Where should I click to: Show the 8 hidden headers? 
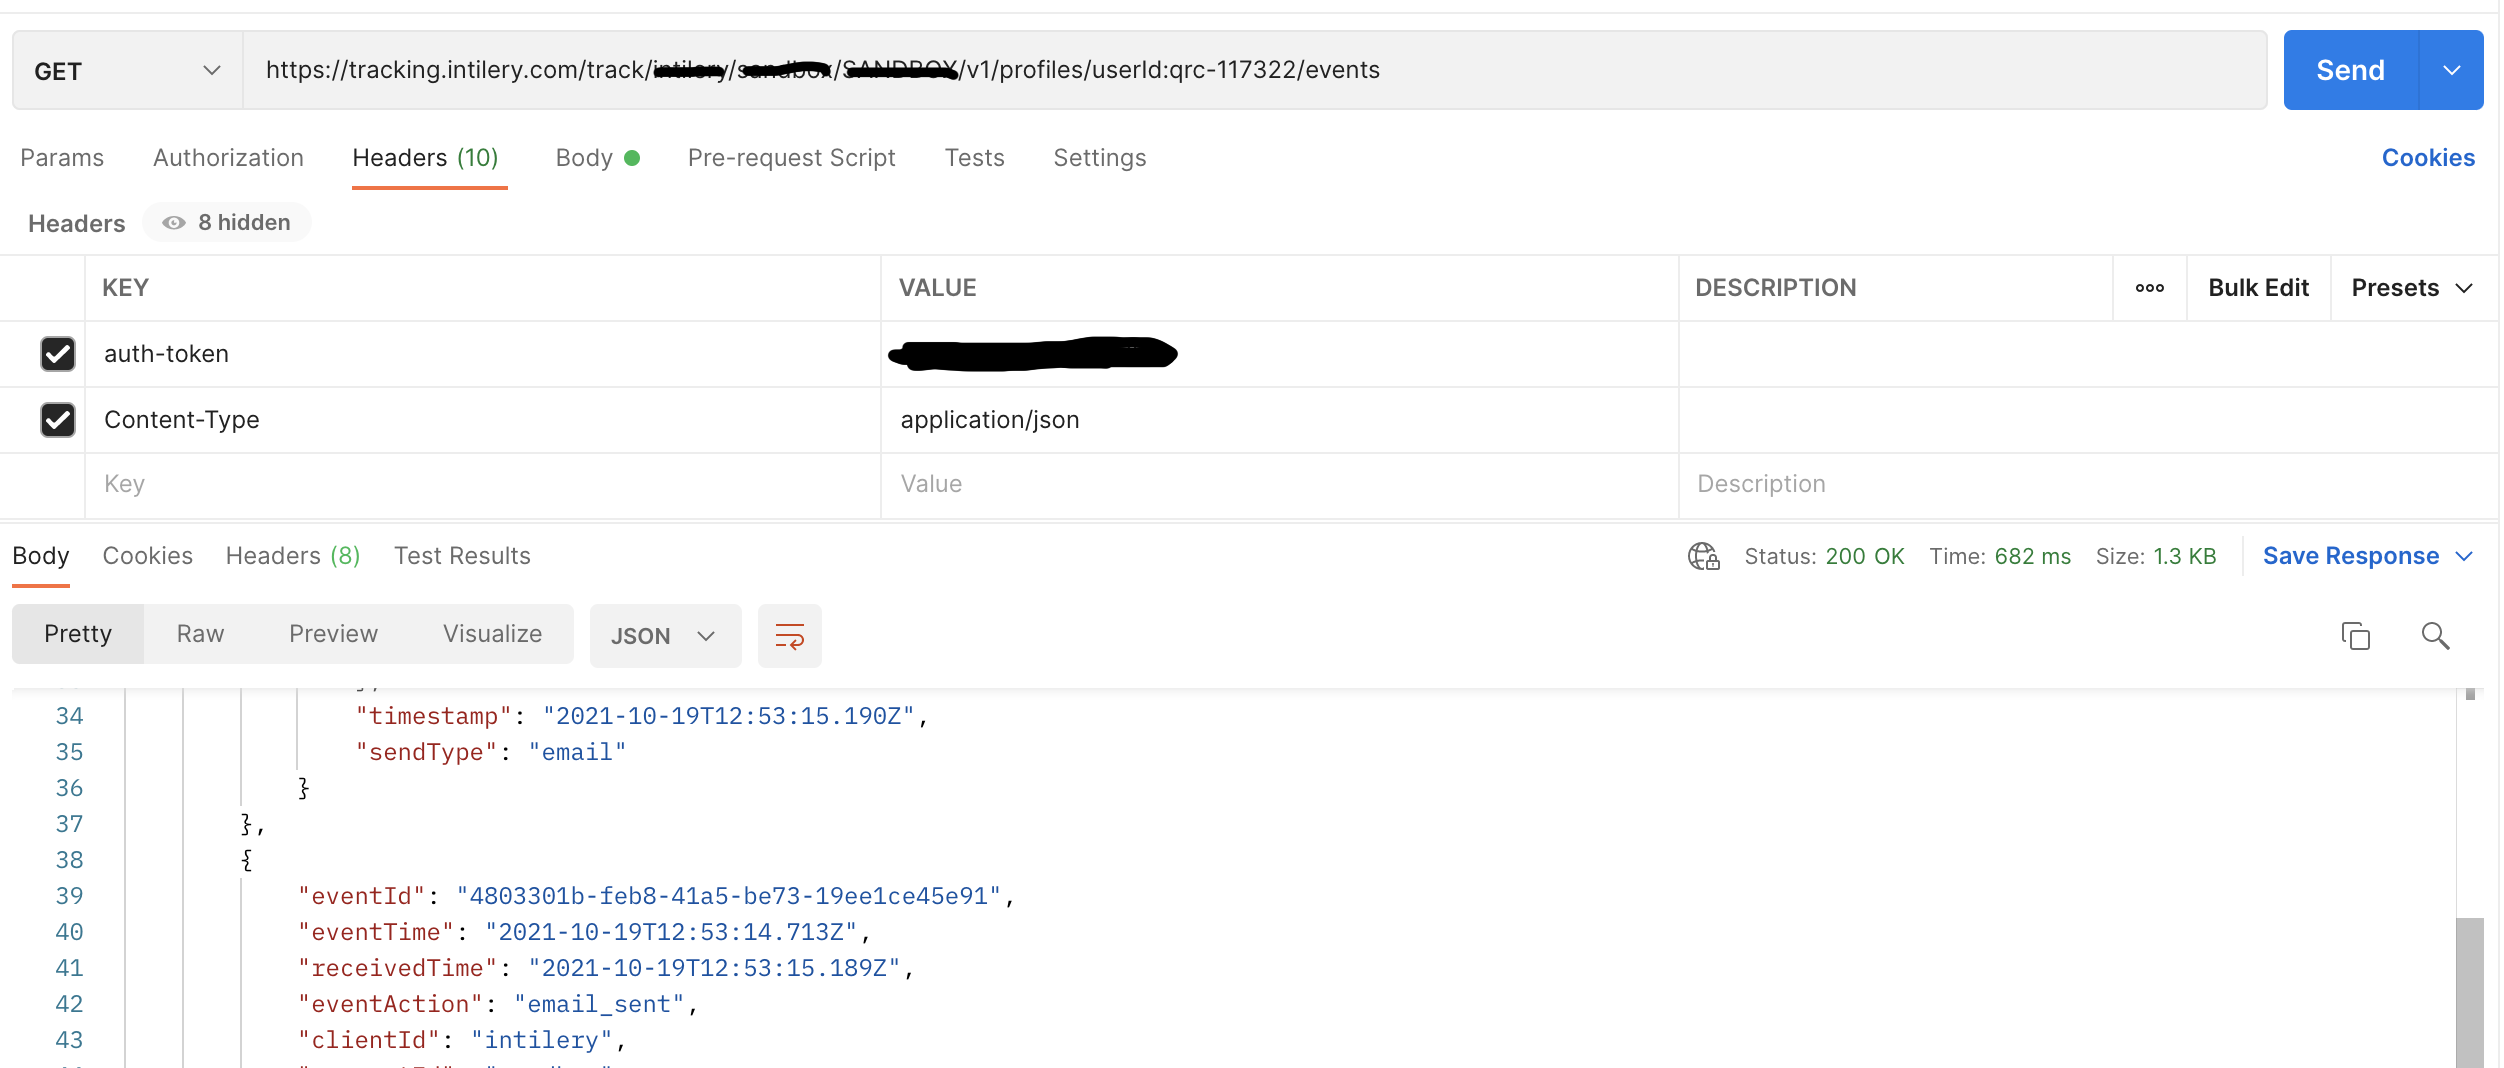pos(227,222)
